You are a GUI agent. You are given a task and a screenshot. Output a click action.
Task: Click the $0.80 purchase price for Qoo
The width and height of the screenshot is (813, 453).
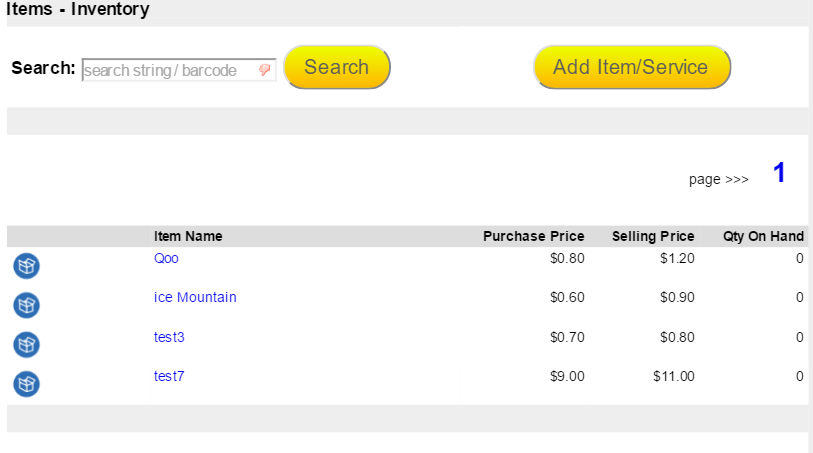click(567, 258)
